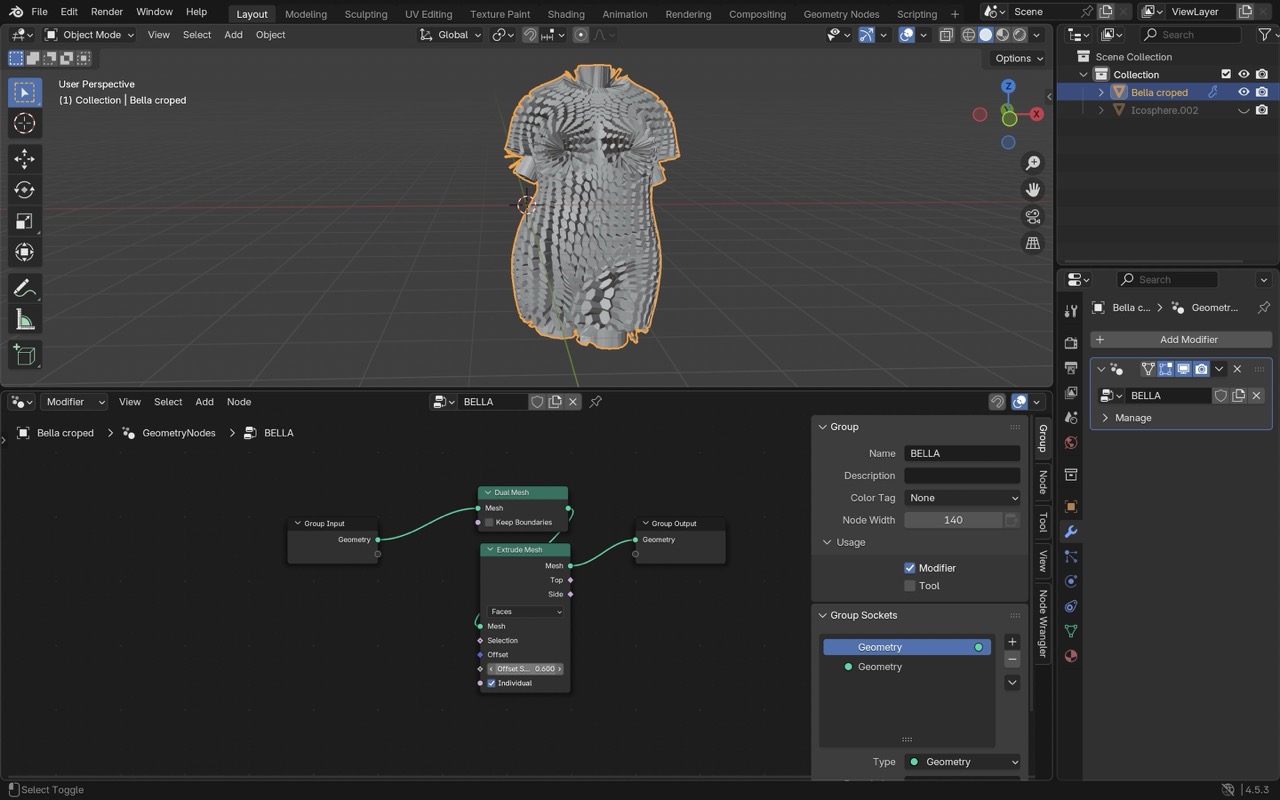This screenshot has width=1280, height=800.
Task: Disable Individual in the Extrude Mesh node
Action: pos(491,683)
